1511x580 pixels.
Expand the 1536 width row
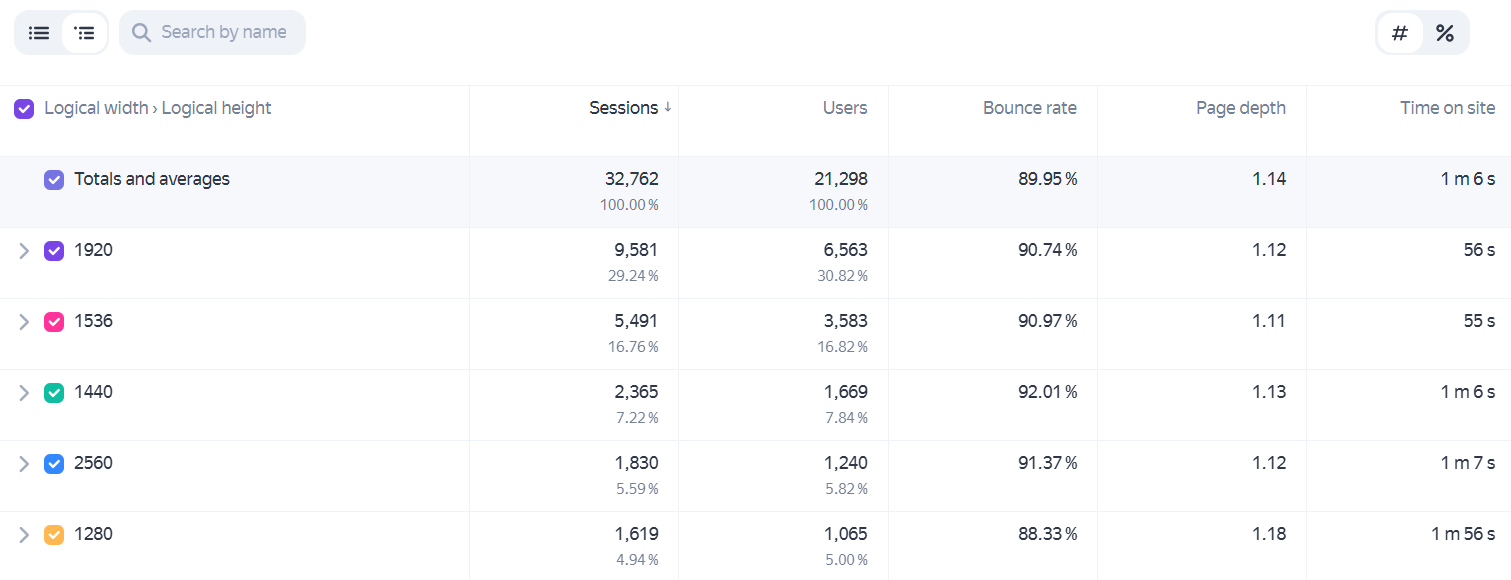tap(24, 322)
